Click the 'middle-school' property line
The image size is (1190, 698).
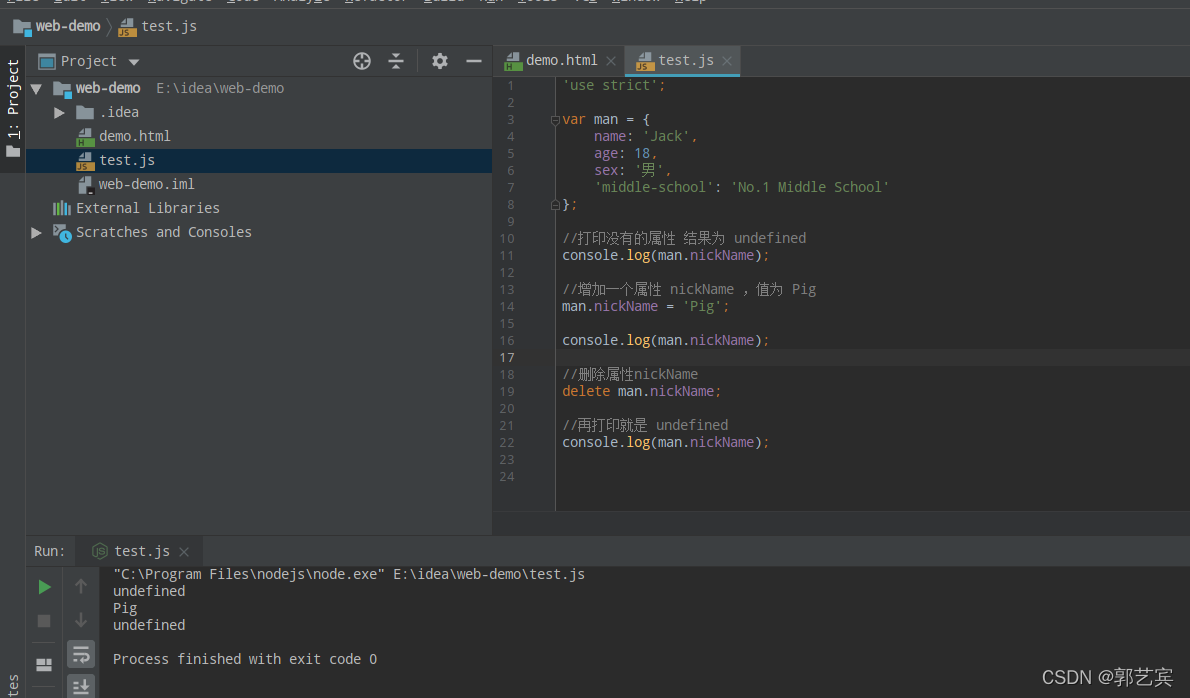(x=741, y=187)
